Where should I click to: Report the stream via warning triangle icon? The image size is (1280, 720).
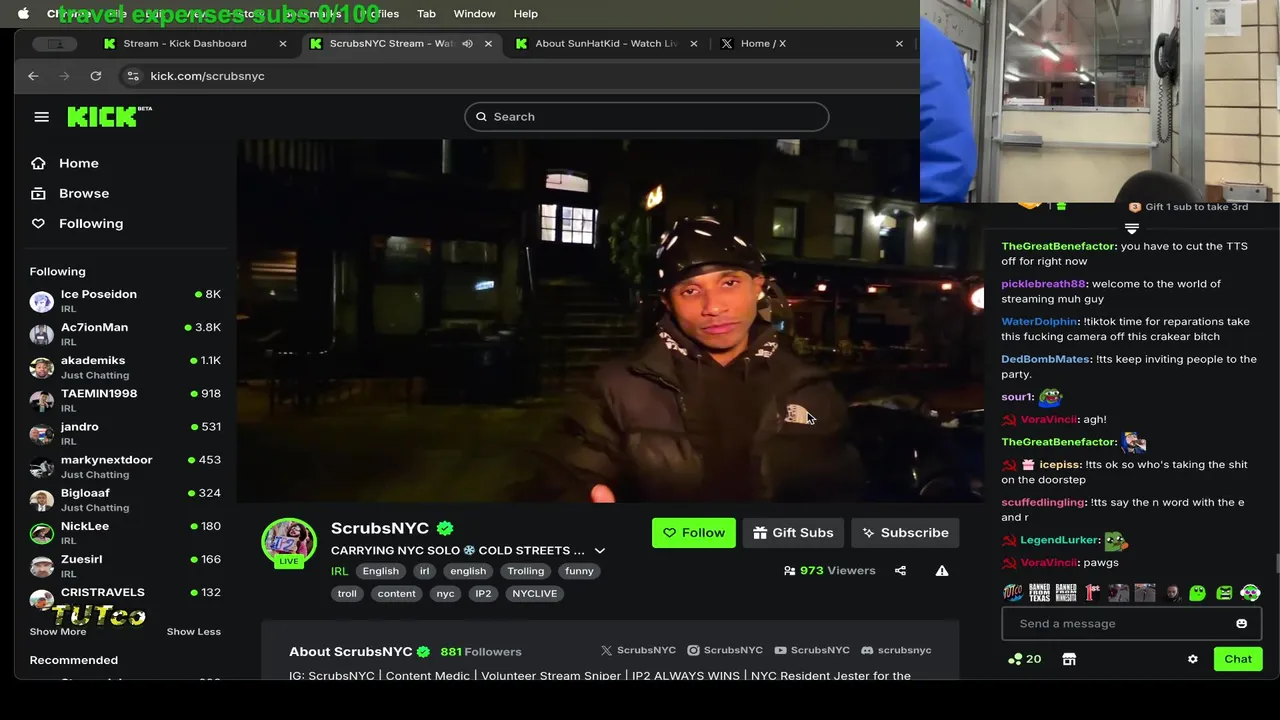click(x=942, y=571)
